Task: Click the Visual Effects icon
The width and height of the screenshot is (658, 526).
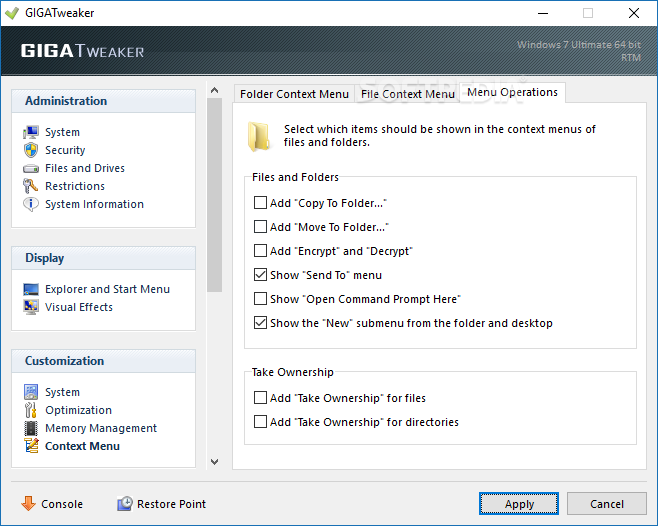Action: [x=31, y=307]
